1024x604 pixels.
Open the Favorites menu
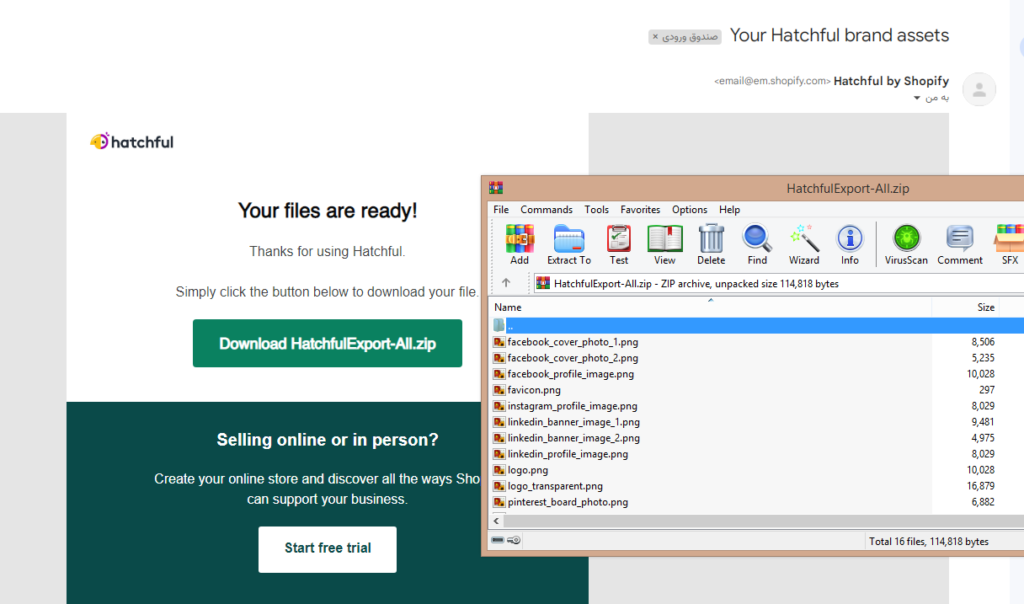click(x=640, y=210)
